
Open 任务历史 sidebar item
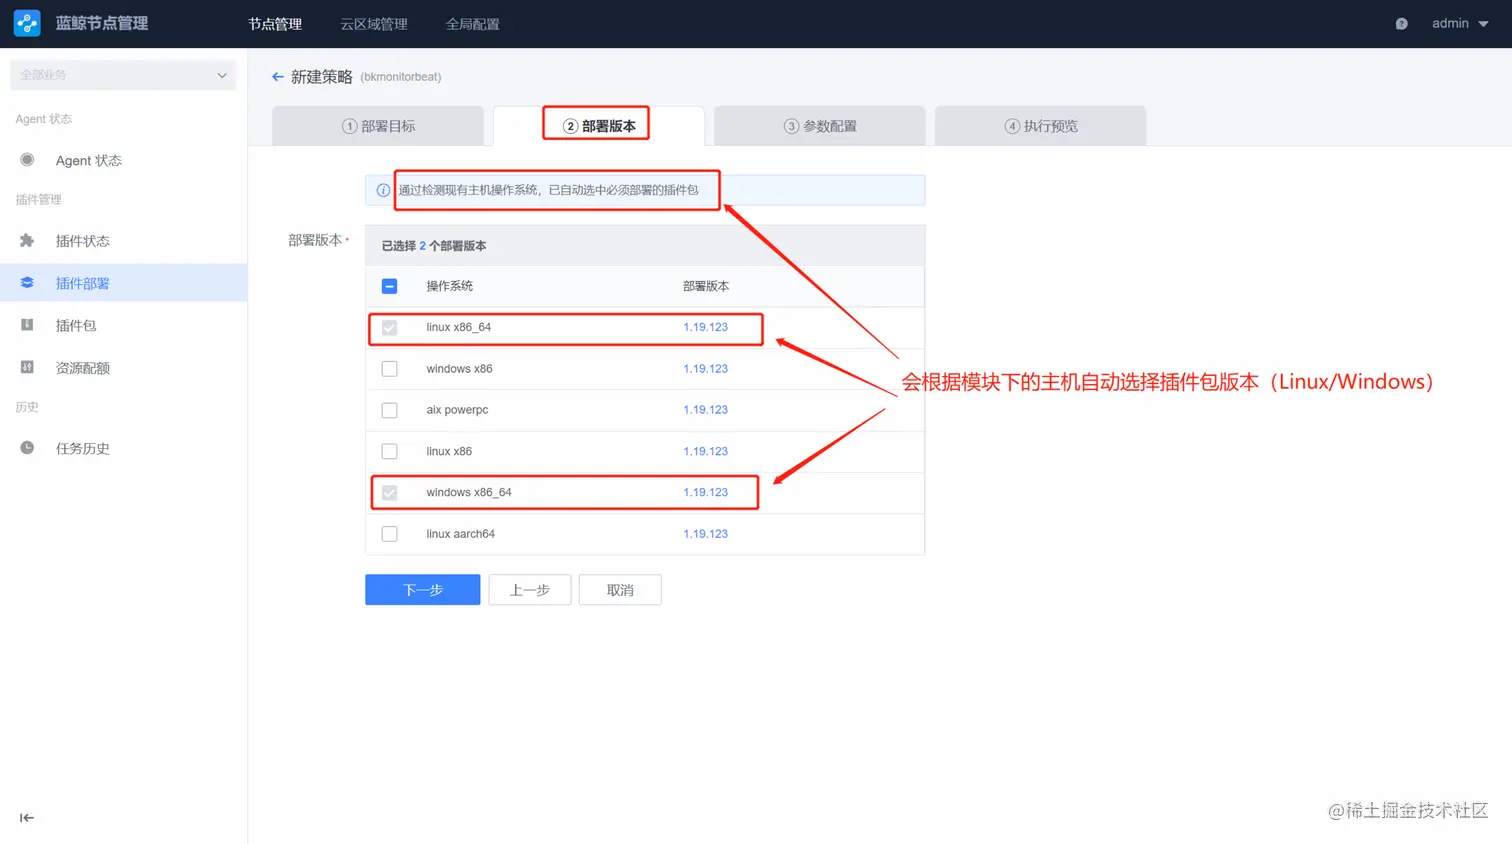(x=124, y=448)
